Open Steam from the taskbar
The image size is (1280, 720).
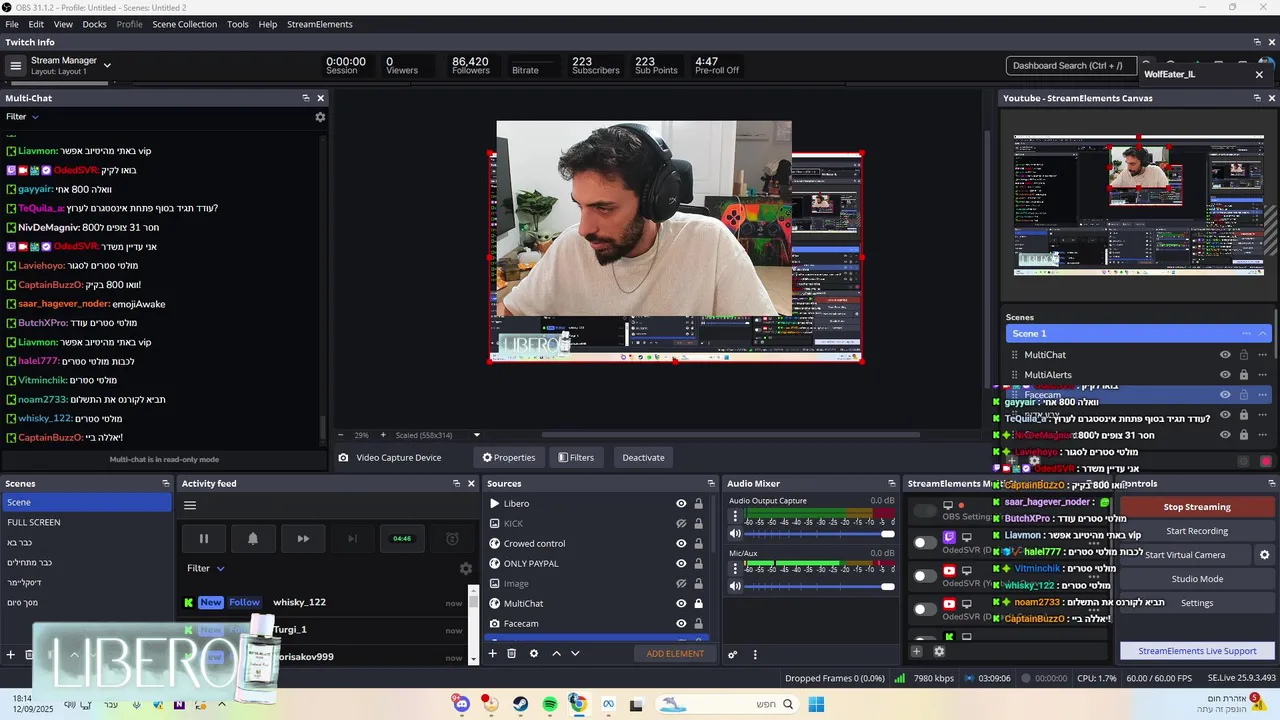(x=521, y=704)
